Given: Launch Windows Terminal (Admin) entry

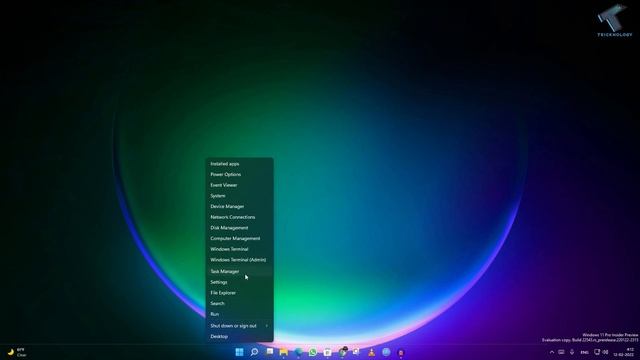Looking at the screenshot, I should pyautogui.click(x=239, y=260).
